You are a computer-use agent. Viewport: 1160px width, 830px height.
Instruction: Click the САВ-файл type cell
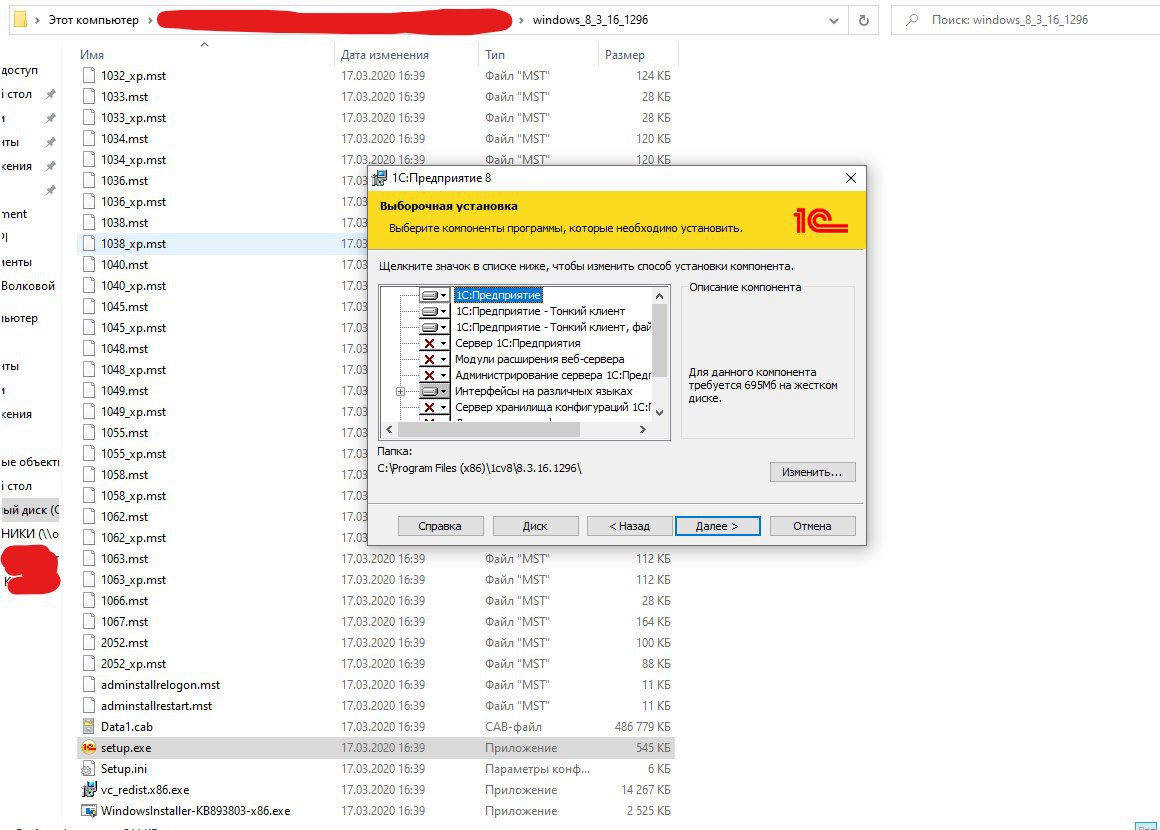[513, 726]
